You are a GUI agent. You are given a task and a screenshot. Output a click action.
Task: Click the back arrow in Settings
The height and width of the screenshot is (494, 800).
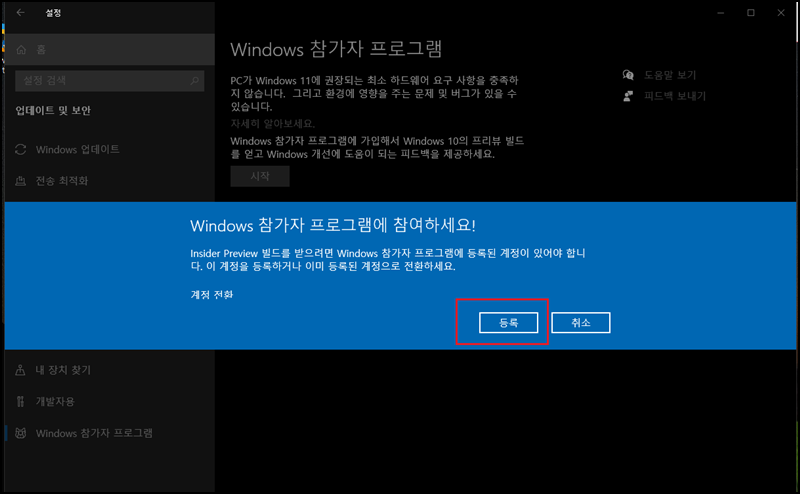pos(20,13)
